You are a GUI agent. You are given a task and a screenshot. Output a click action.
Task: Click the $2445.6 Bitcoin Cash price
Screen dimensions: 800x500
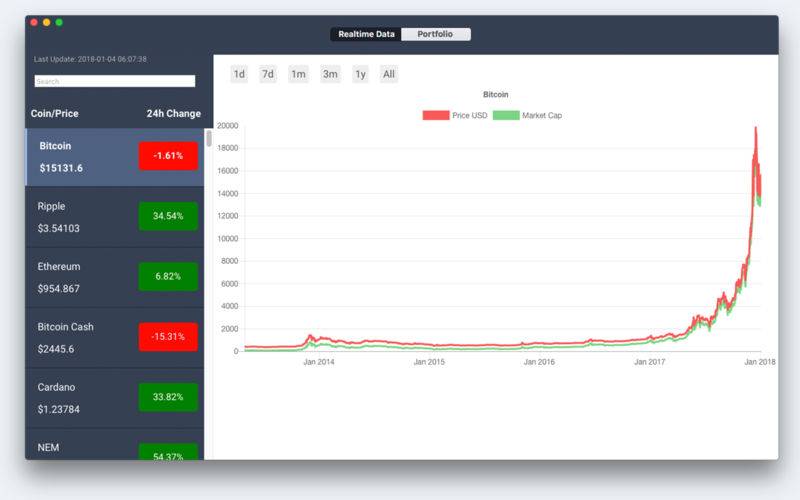(56, 349)
